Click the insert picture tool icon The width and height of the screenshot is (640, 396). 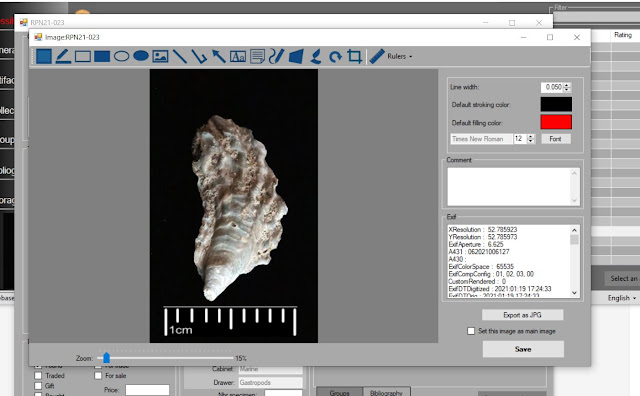160,56
